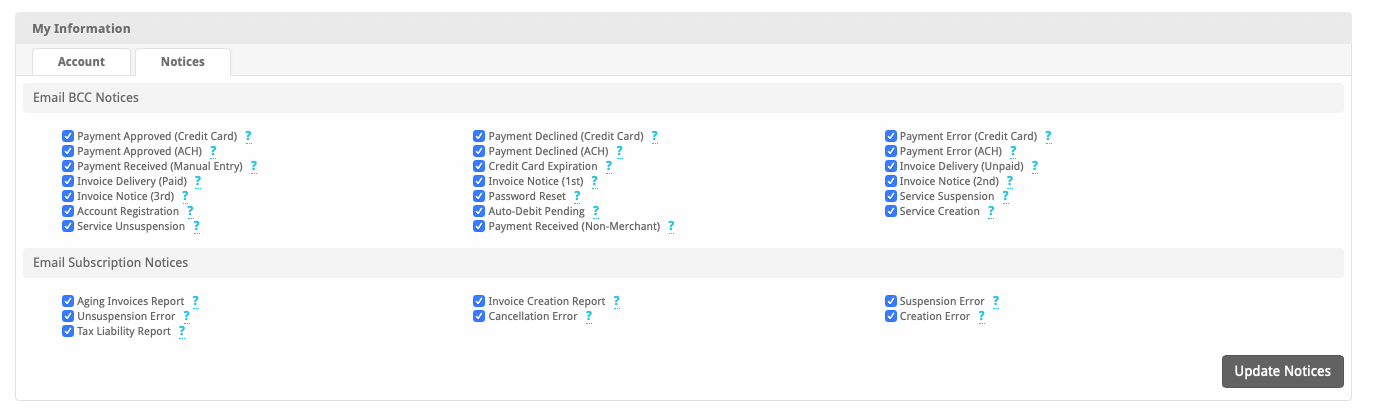Screen dimensions: 1374x417
Task: View help tooltip for Service Suspension
Action: click(x=1005, y=196)
